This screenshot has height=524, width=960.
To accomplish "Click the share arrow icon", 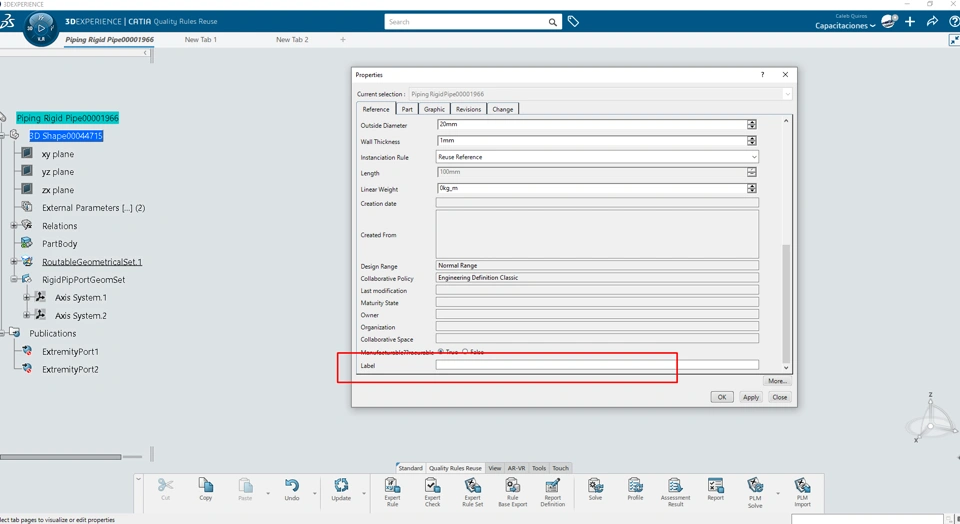I will point(932,21).
